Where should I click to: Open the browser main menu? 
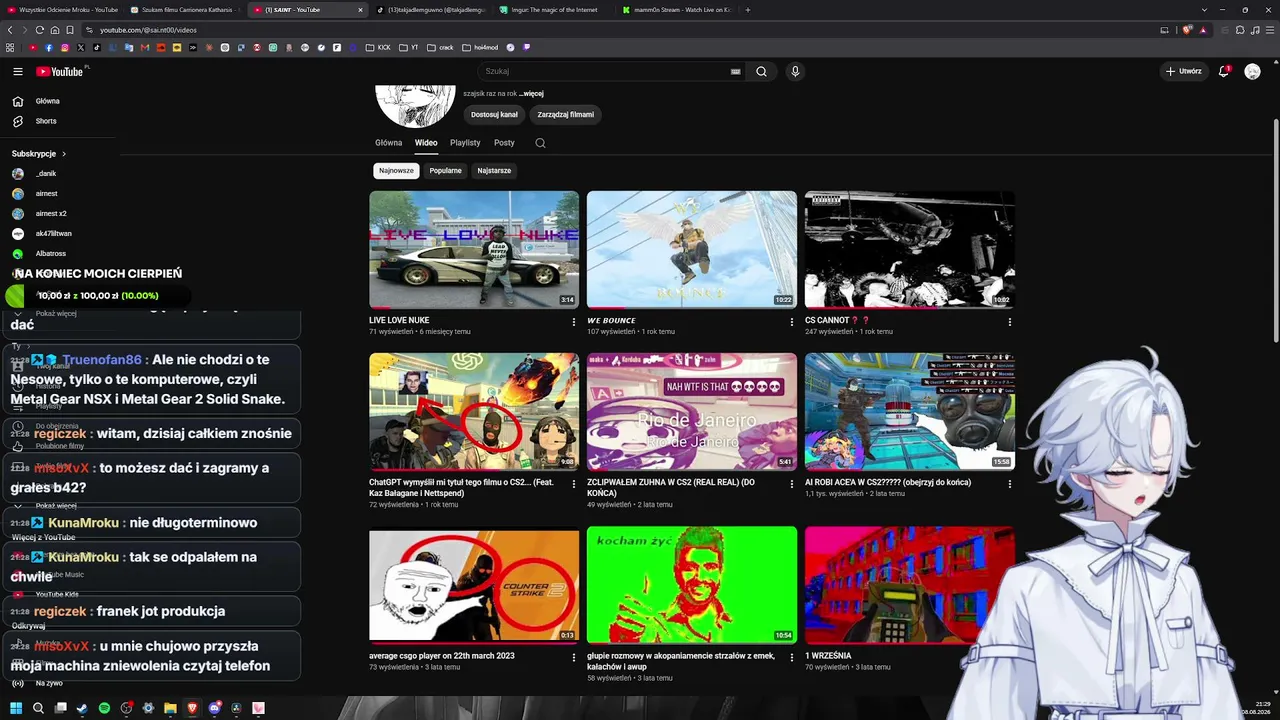(1269, 30)
